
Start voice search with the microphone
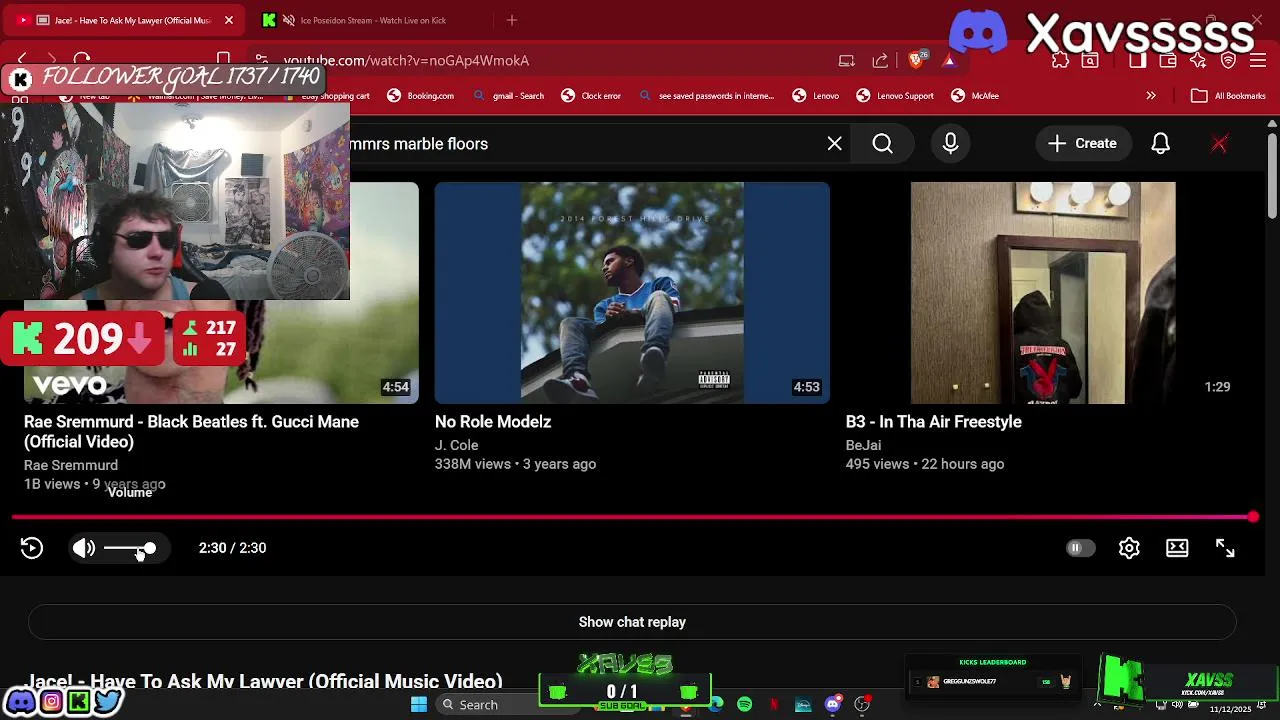[950, 144]
